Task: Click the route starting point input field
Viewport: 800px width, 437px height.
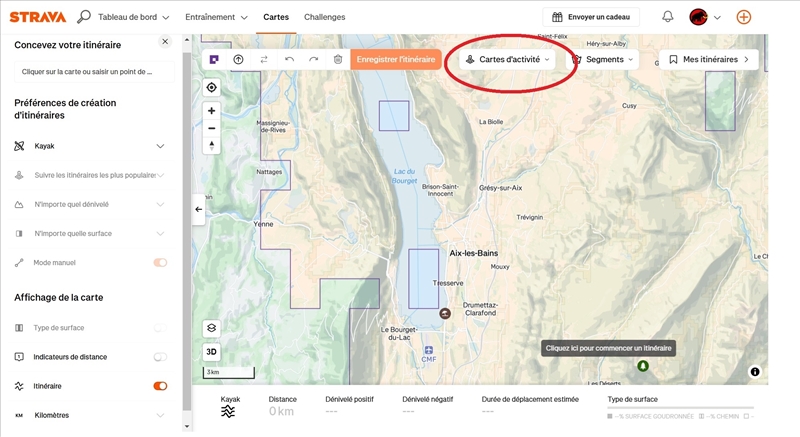Action: pyautogui.click(x=94, y=72)
